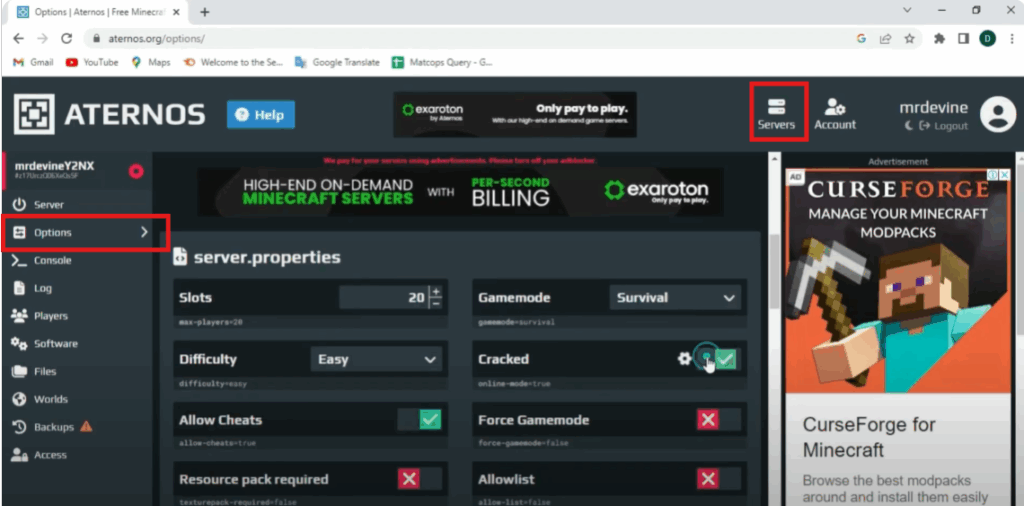
Task: Click the server.properties file icon
Action: coord(179,257)
